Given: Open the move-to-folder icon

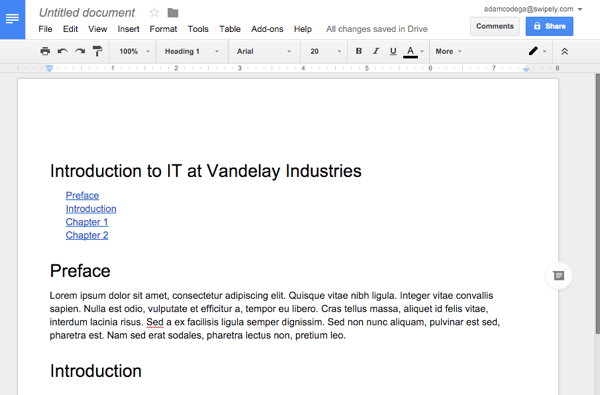Looking at the screenshot, I should click(x=173, y=13).
